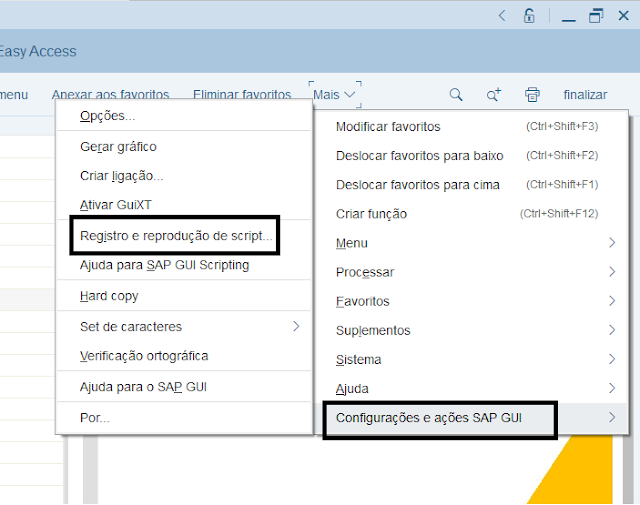Expand the Ajuda submenu
Viewport: 640px width, 505px height.
coord(471,389)
